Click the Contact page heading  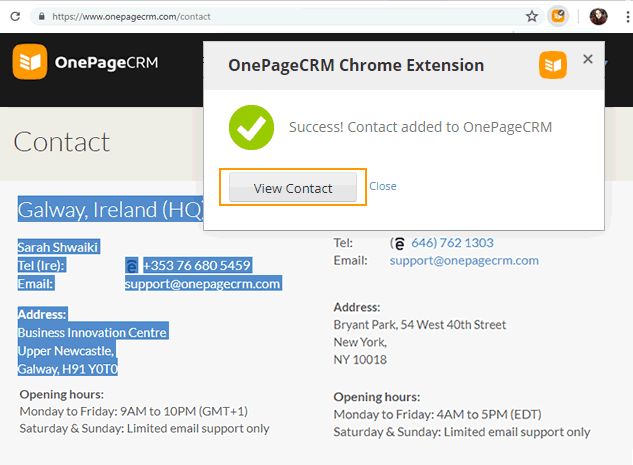pyautogui.click(x=61, y=142)
